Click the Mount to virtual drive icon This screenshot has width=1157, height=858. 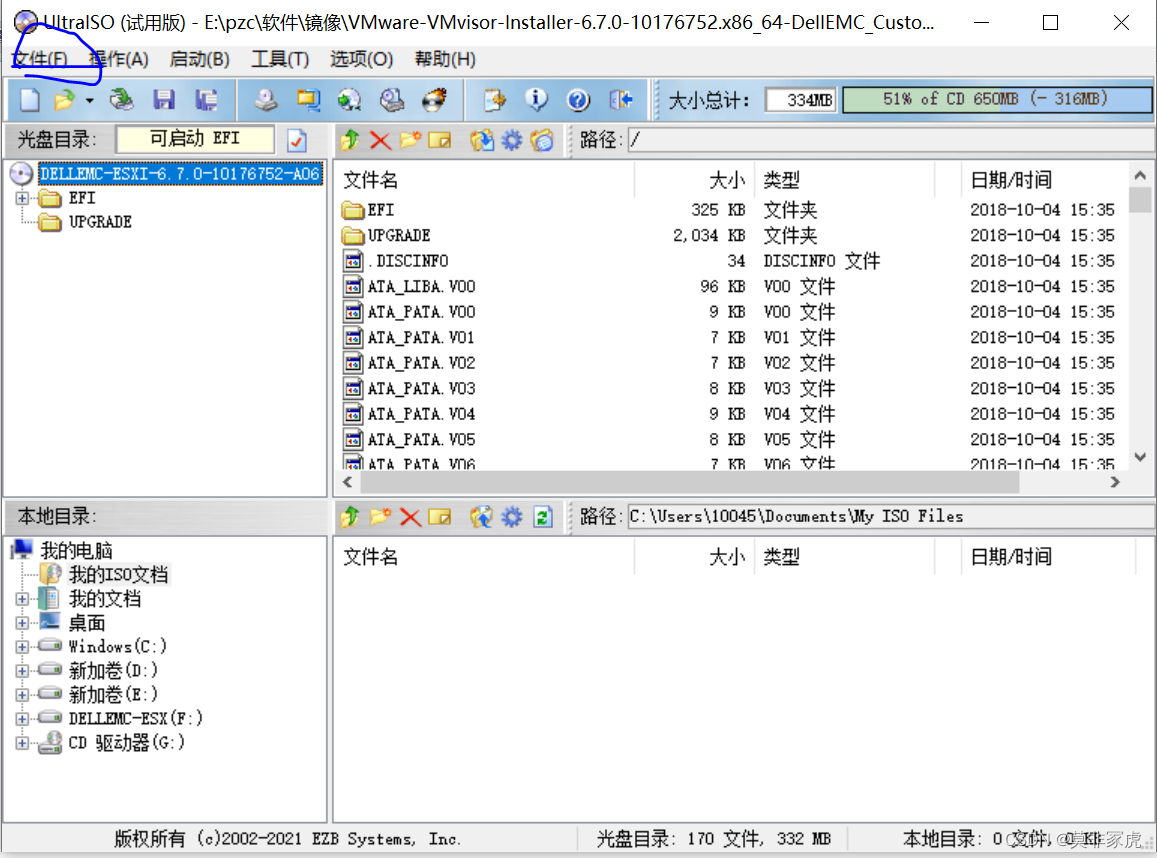(392, 100)
